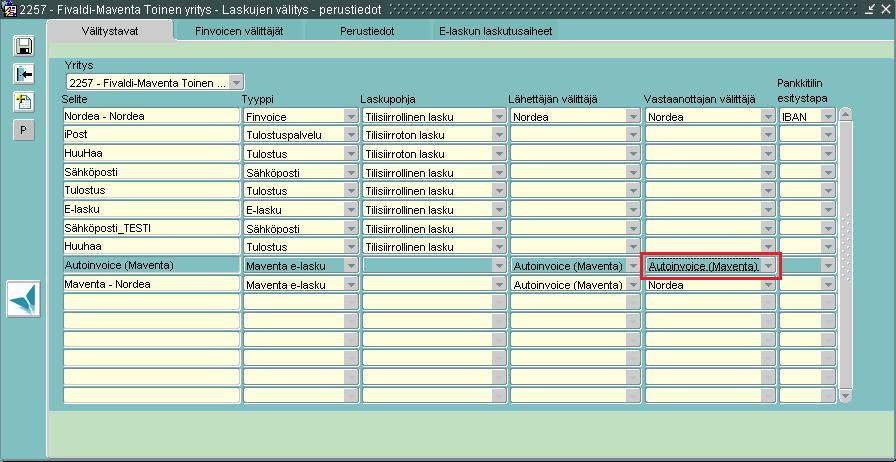896x462 pixels.
Task: Switch to Finvoicen välittäjät tab
Action: 239,31
